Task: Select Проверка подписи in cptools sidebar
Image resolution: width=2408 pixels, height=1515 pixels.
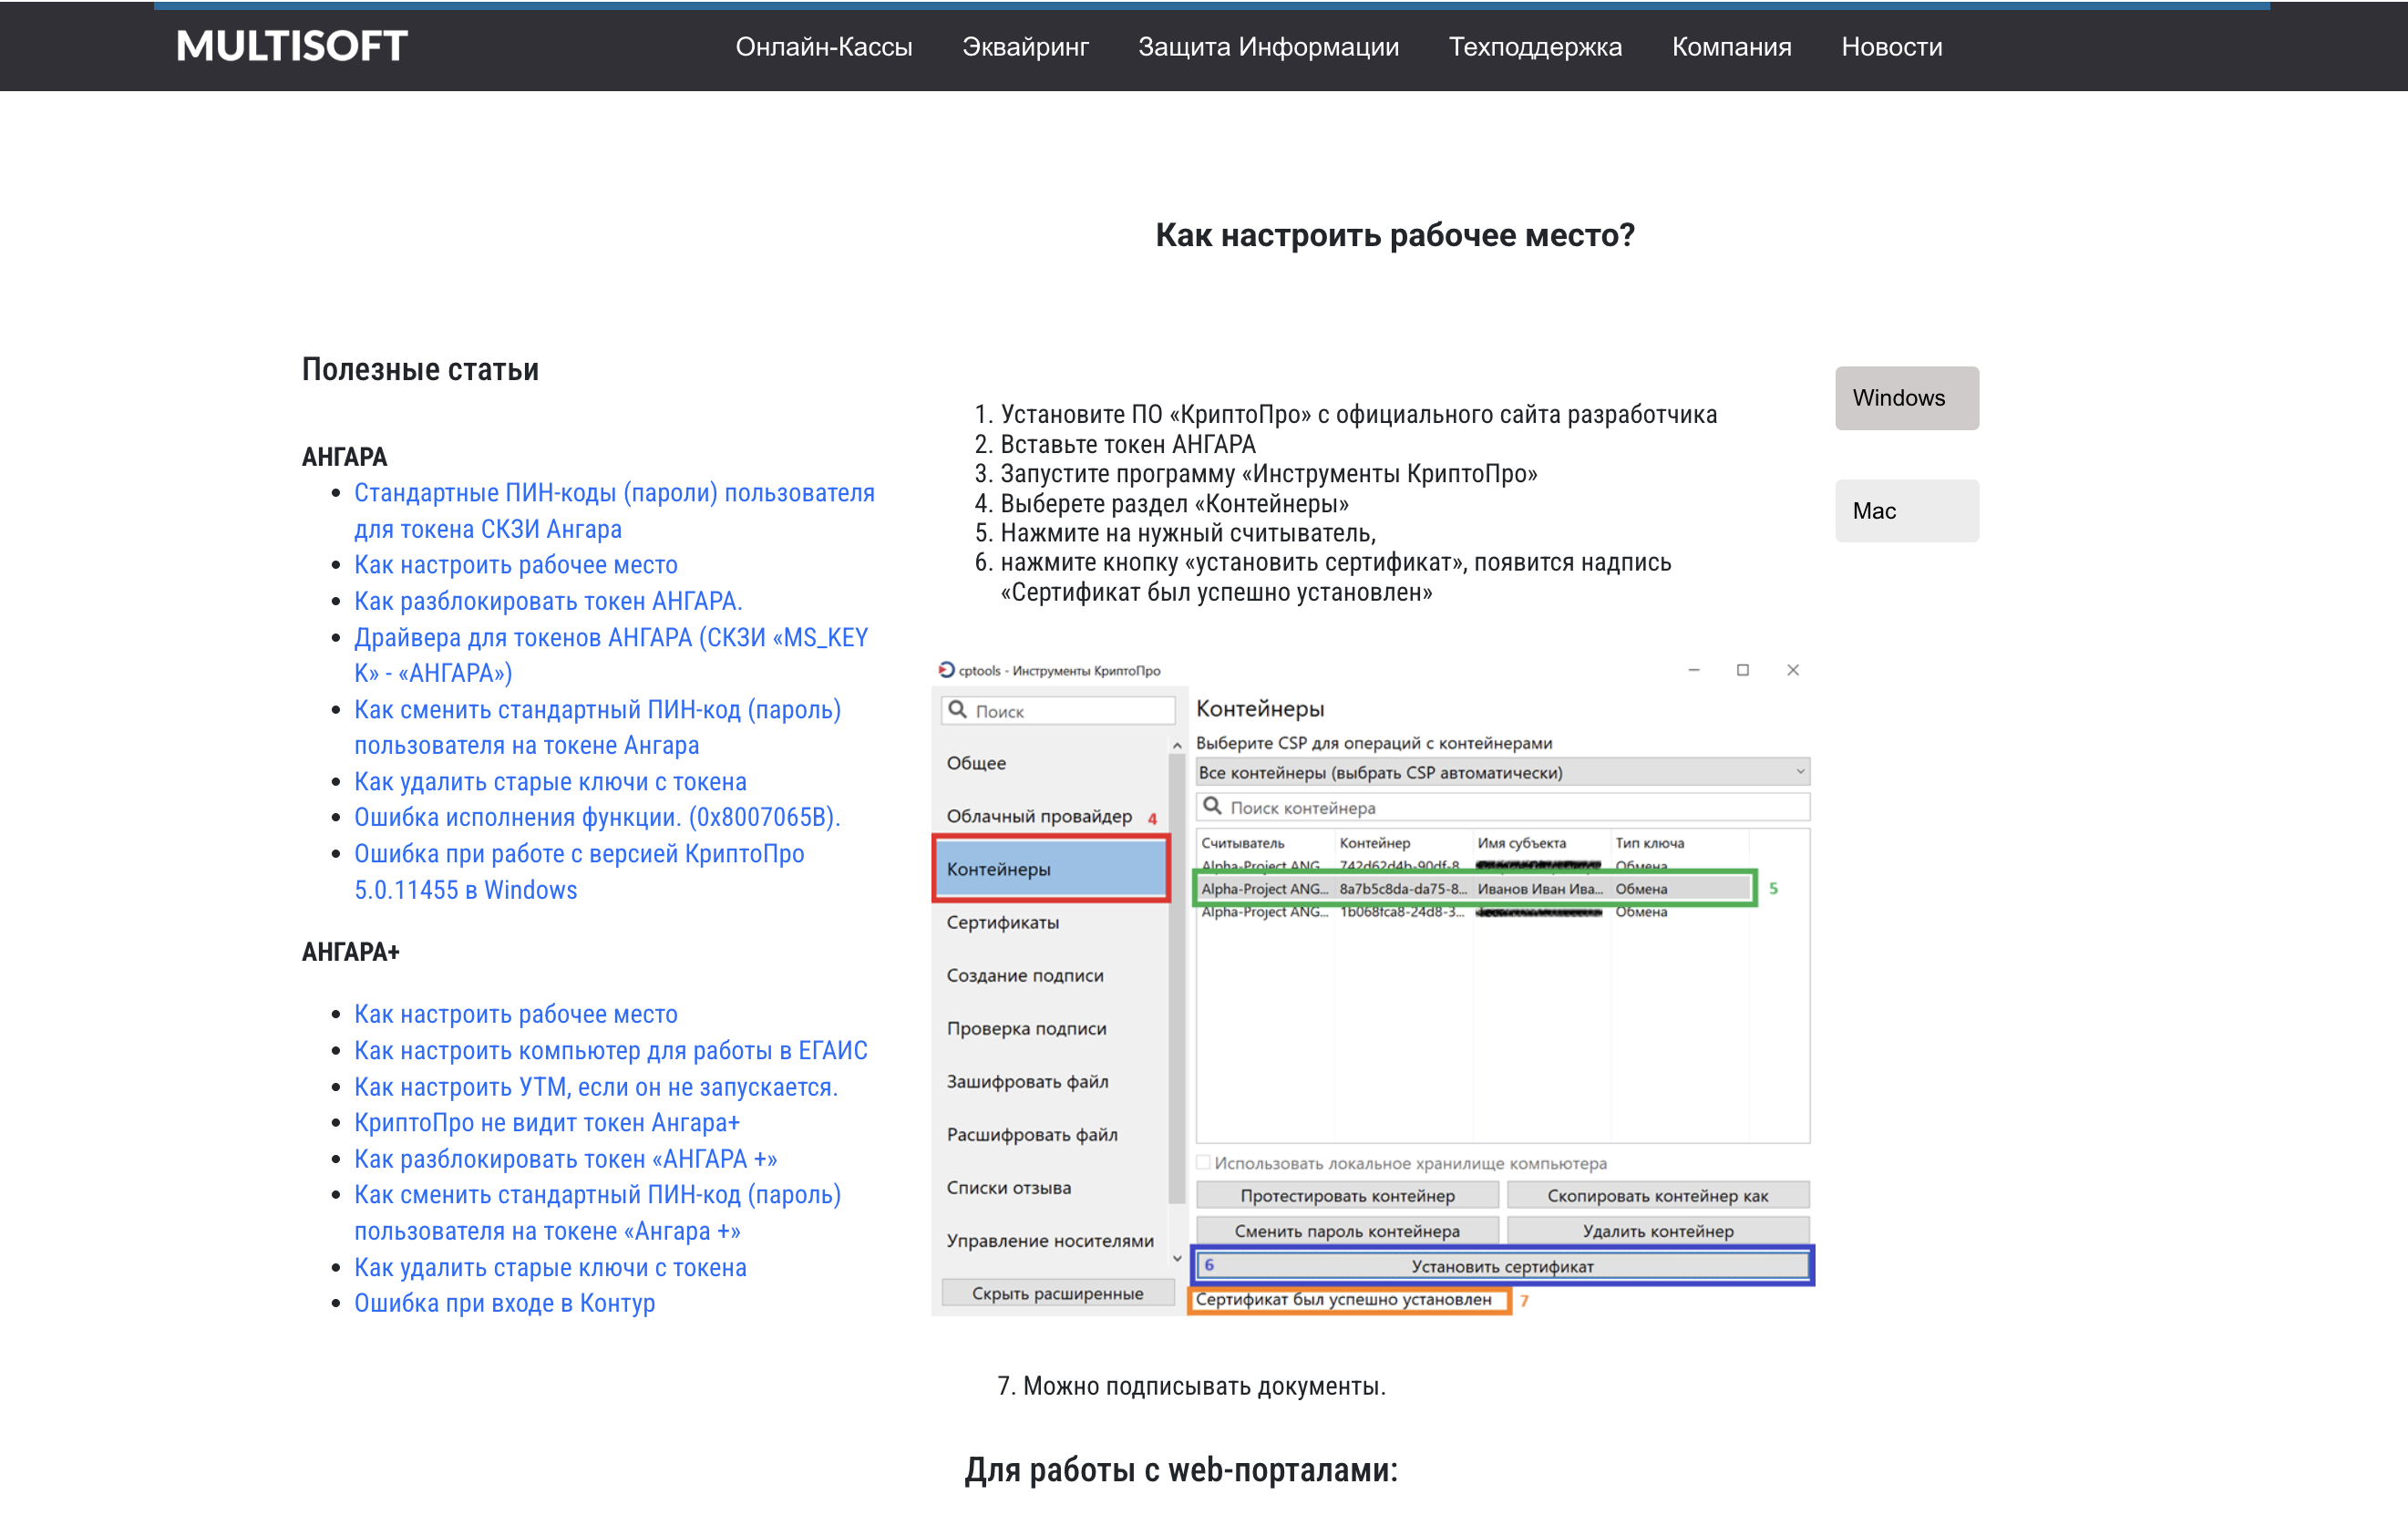Action: (1026, 1028)
